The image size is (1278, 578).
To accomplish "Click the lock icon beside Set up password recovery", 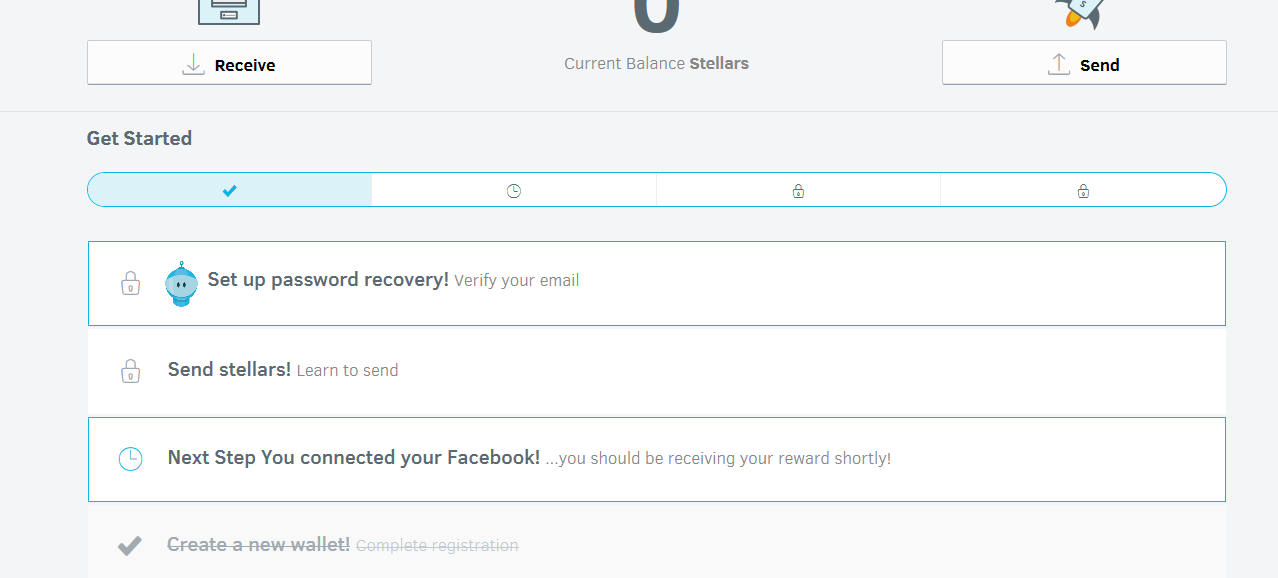I will [x=130, y=283].
